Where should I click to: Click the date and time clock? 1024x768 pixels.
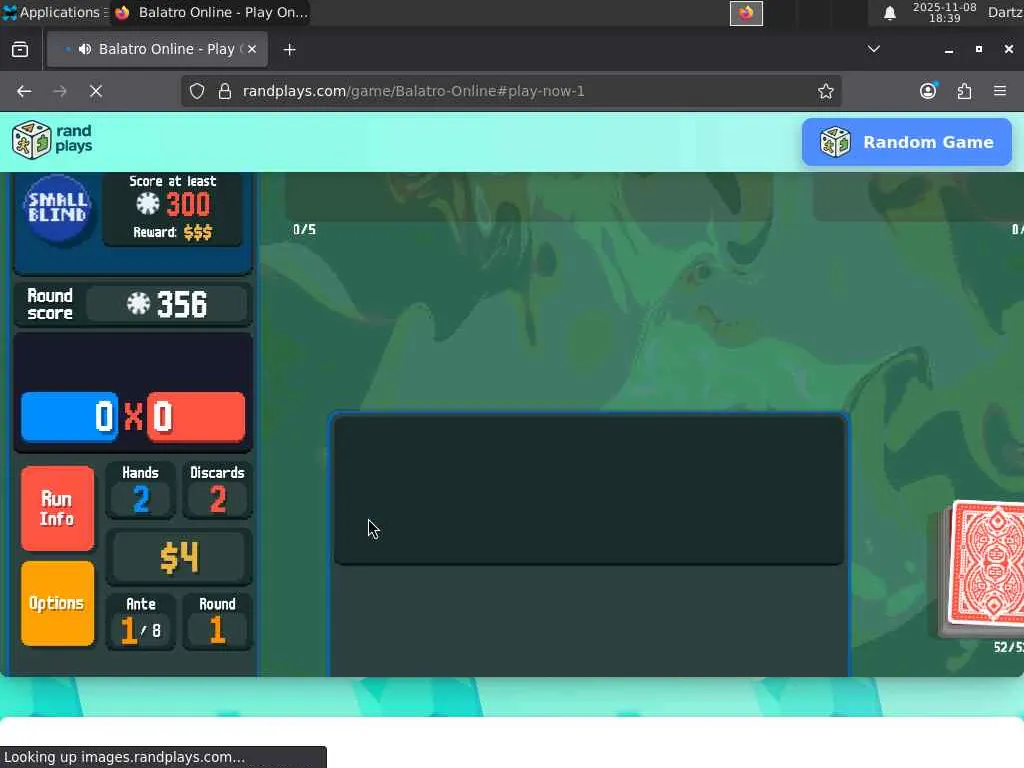(x=944, y=12)
